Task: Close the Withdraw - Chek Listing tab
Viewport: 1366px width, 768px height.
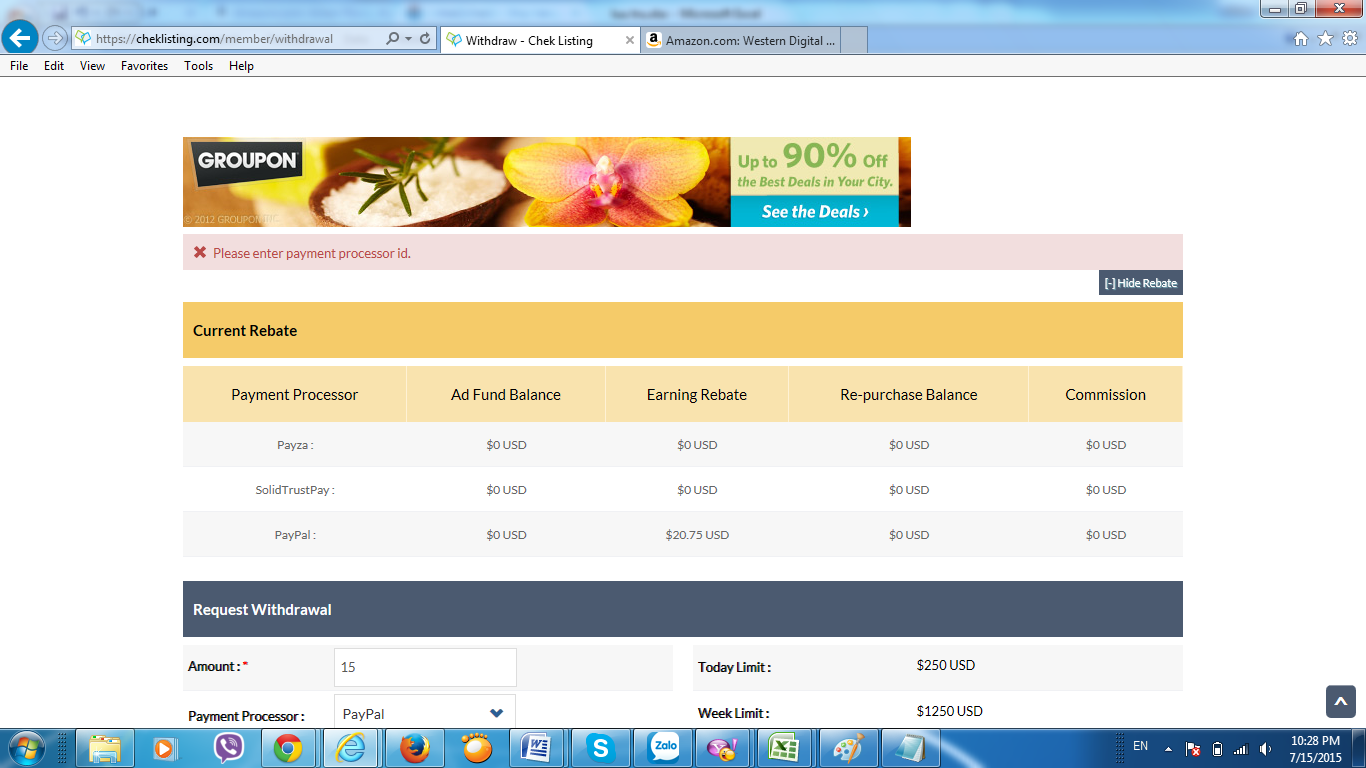Action: point(630,40)
